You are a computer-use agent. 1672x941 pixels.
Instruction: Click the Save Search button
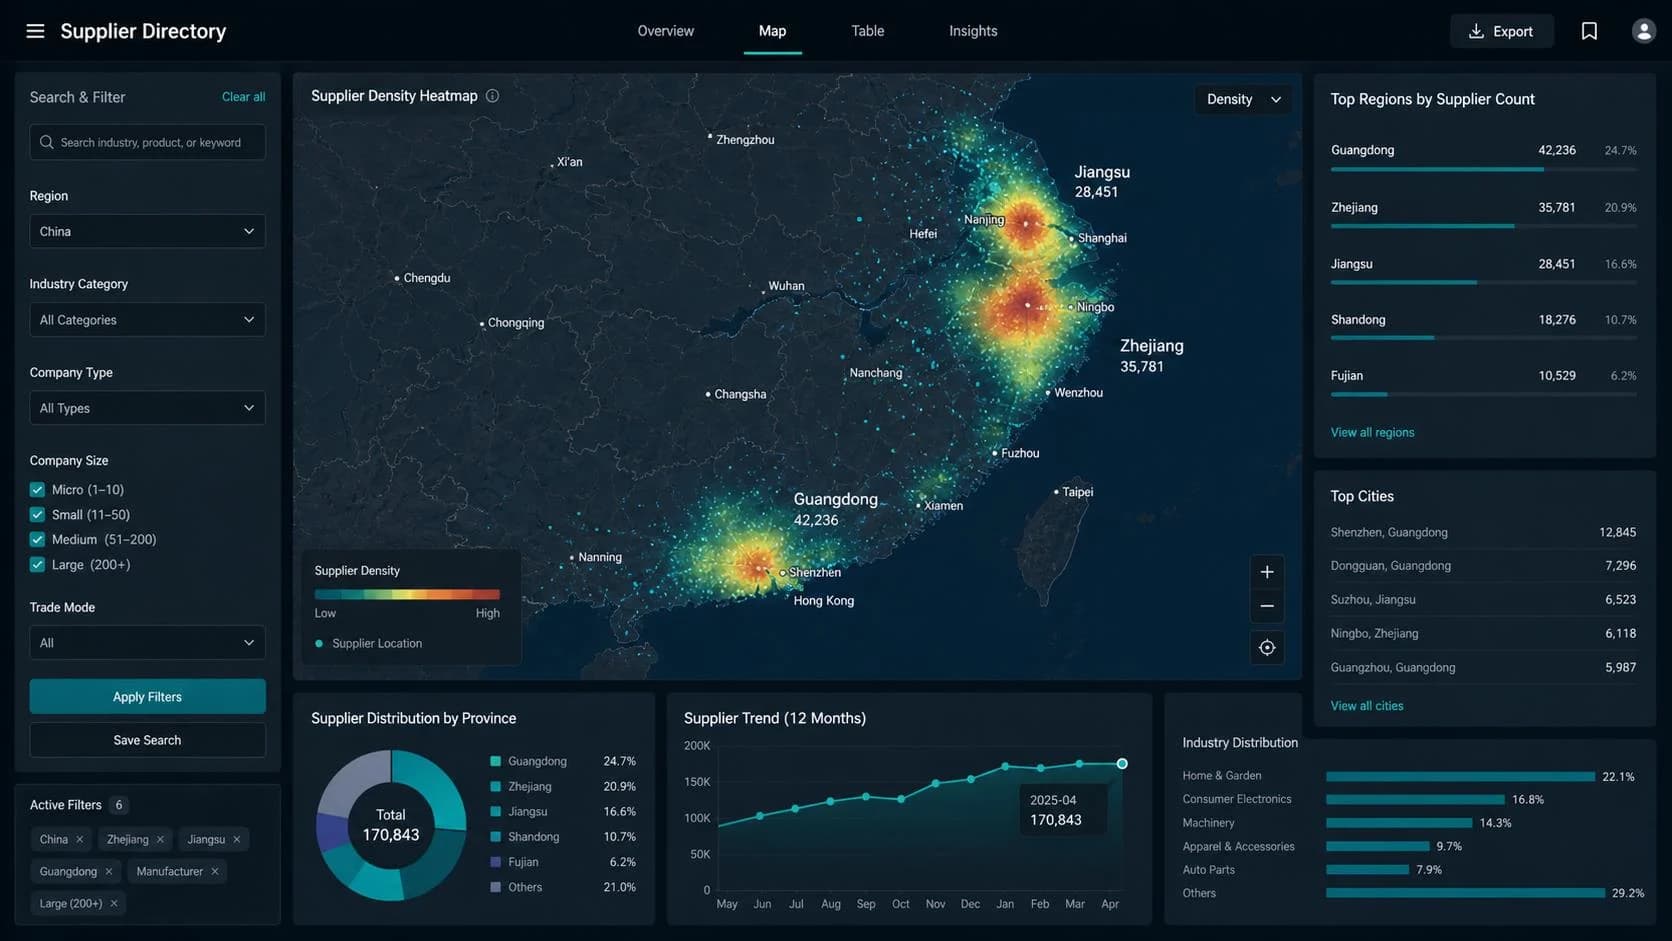coord(147,740)
